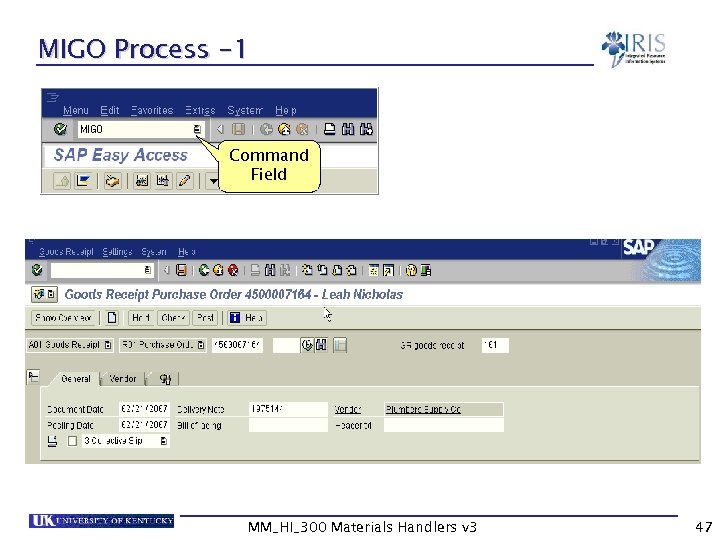The height and width of the screenshot is (540, 720).
Task: Open the System menu in the MIGO window
Action: pyautogui.click(x=154, y=252)
